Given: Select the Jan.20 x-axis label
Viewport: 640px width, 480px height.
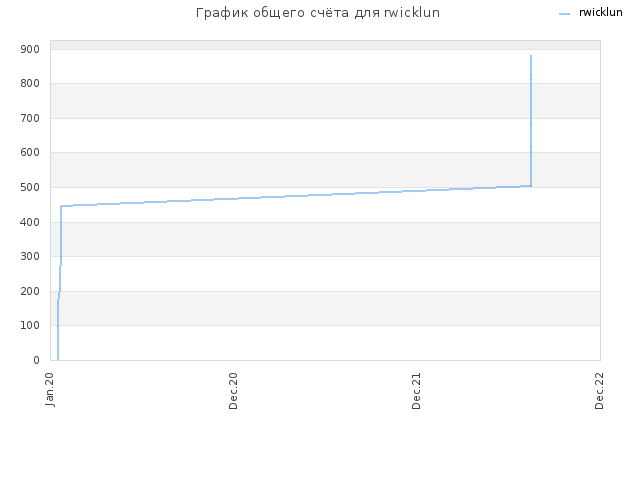Looking at the screenshot, I should click(x=50, y=389).
